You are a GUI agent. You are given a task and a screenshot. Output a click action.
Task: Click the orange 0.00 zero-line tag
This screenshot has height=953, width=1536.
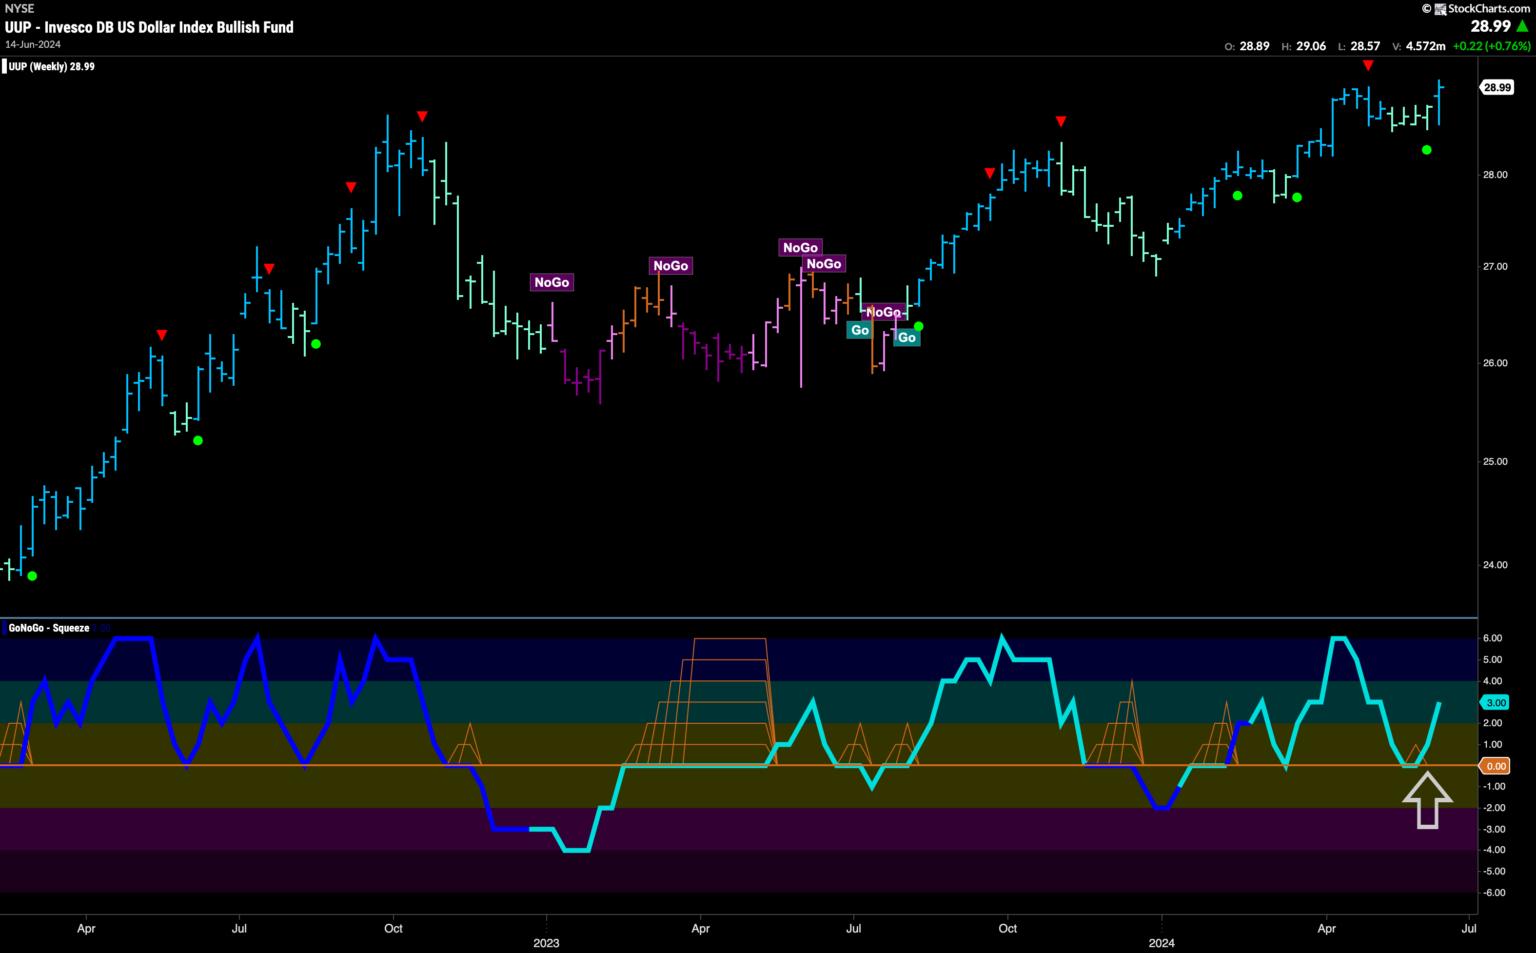click(x=1495, y=766)
